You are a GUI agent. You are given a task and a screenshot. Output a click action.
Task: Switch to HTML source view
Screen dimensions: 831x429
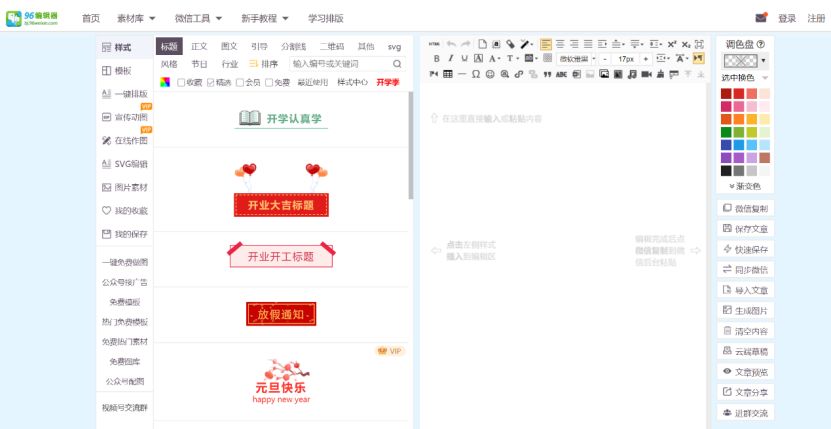point(434,44)
